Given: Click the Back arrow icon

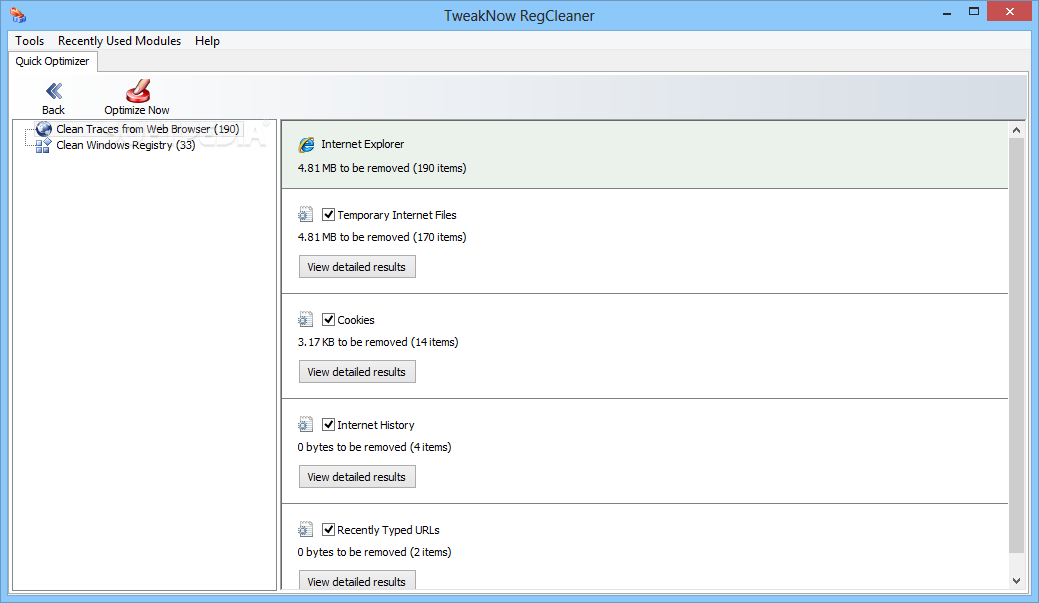Looking at the screenshot, I should pyautogui.click(x=54, y=91).
